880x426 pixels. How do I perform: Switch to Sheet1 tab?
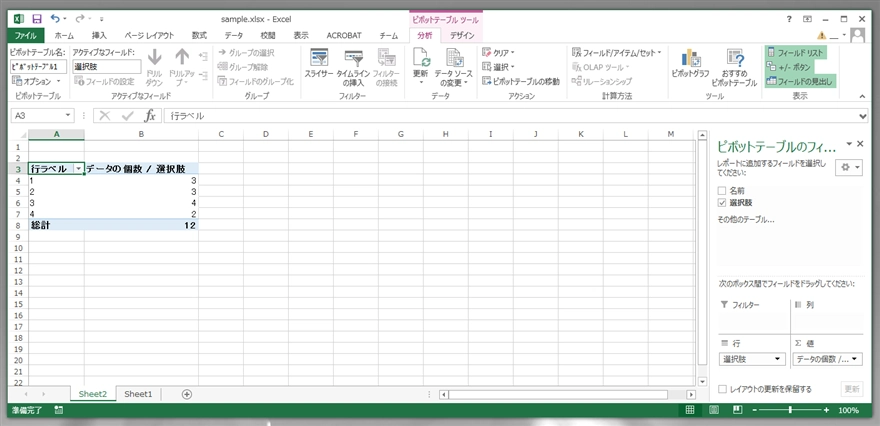tap(138, 394)
